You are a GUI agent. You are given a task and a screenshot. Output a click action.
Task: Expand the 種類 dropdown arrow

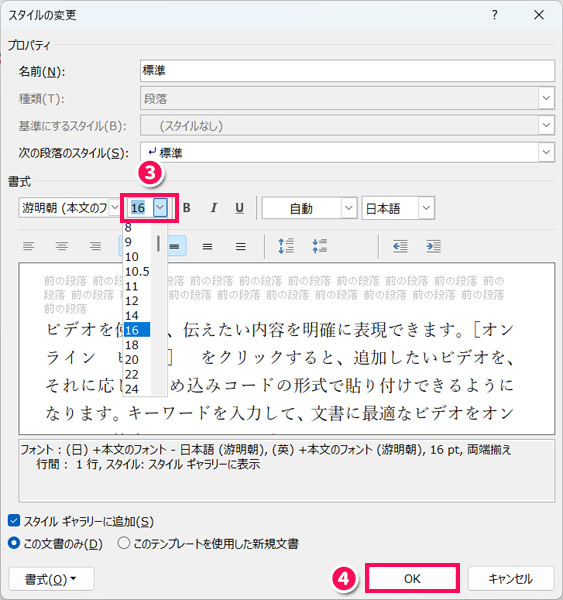[x=546, y=98]
